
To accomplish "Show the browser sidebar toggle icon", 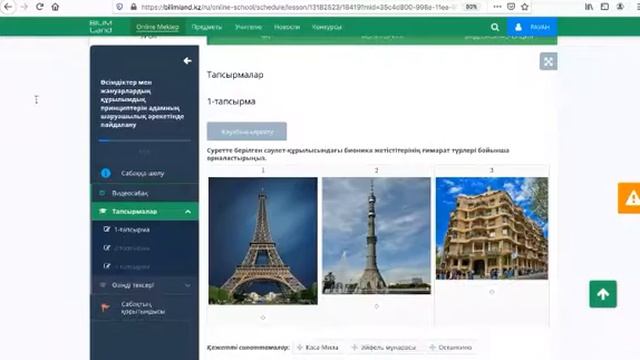I will point(605,7).
